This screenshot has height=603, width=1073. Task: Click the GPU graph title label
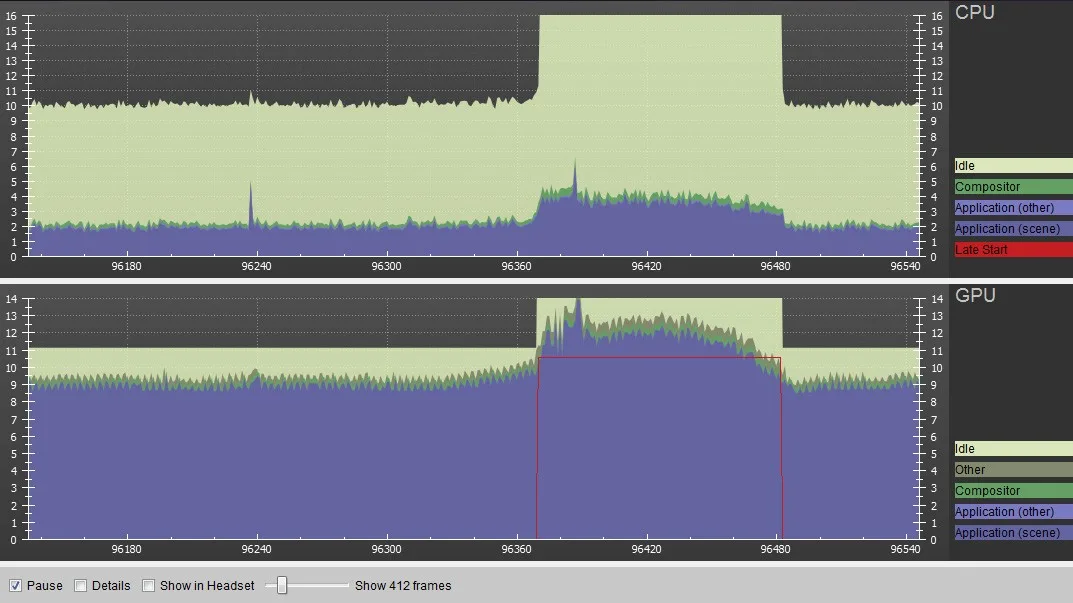[x=975, y=295]
